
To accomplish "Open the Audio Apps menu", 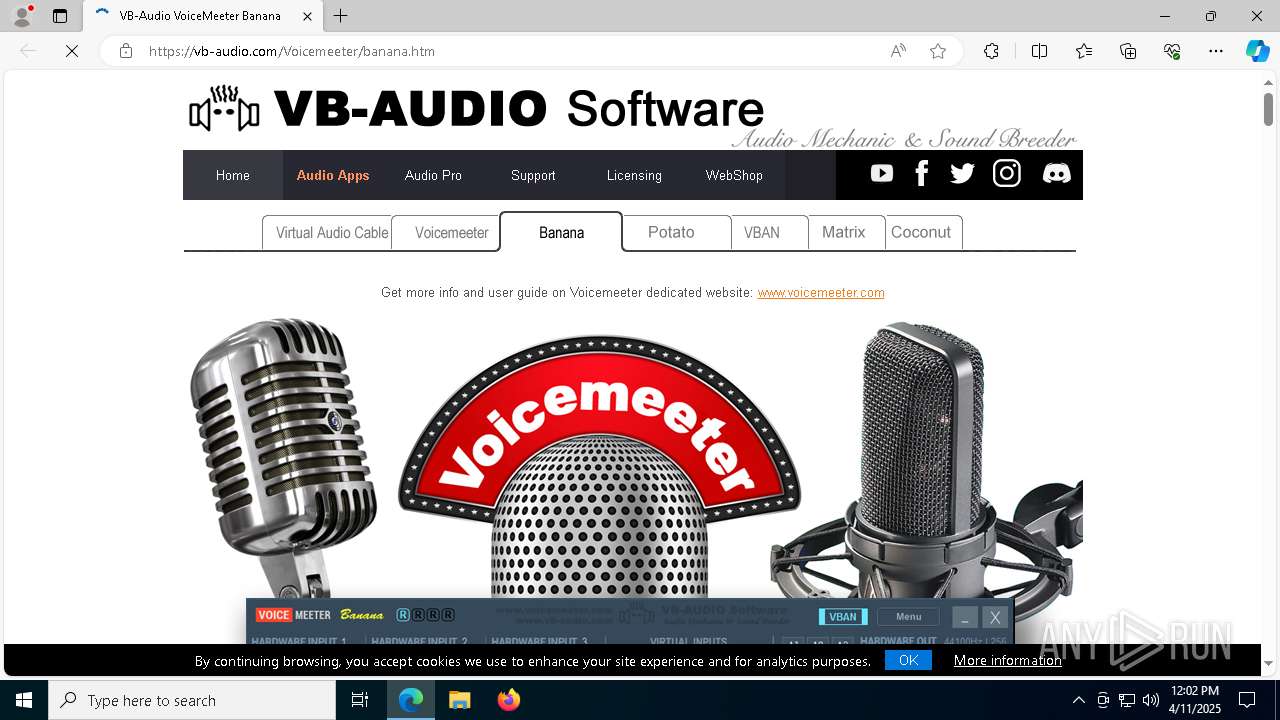I will (333, 175).
